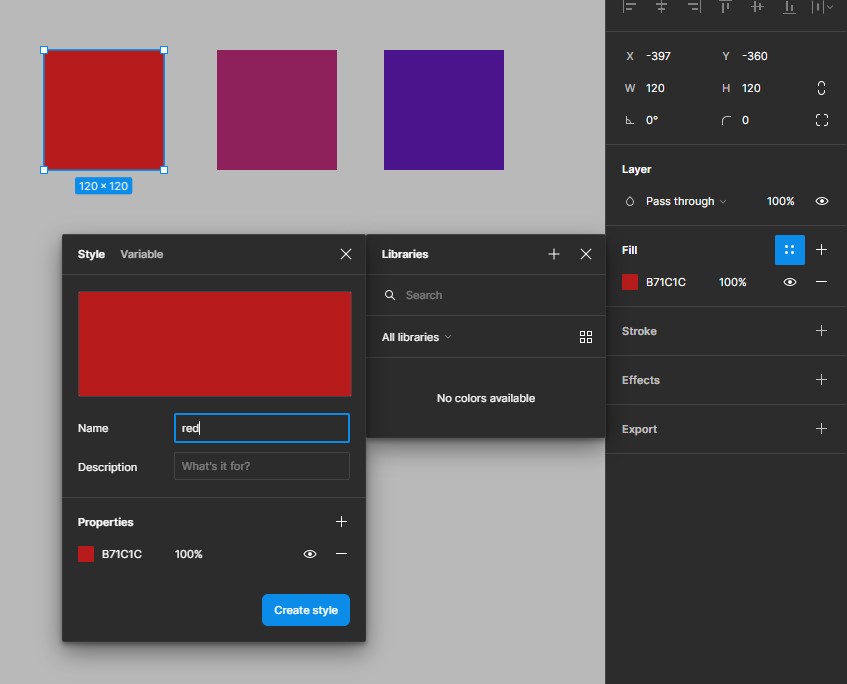Select the Style tab
Screen dimensions: 847x684
tap(91, 254)
